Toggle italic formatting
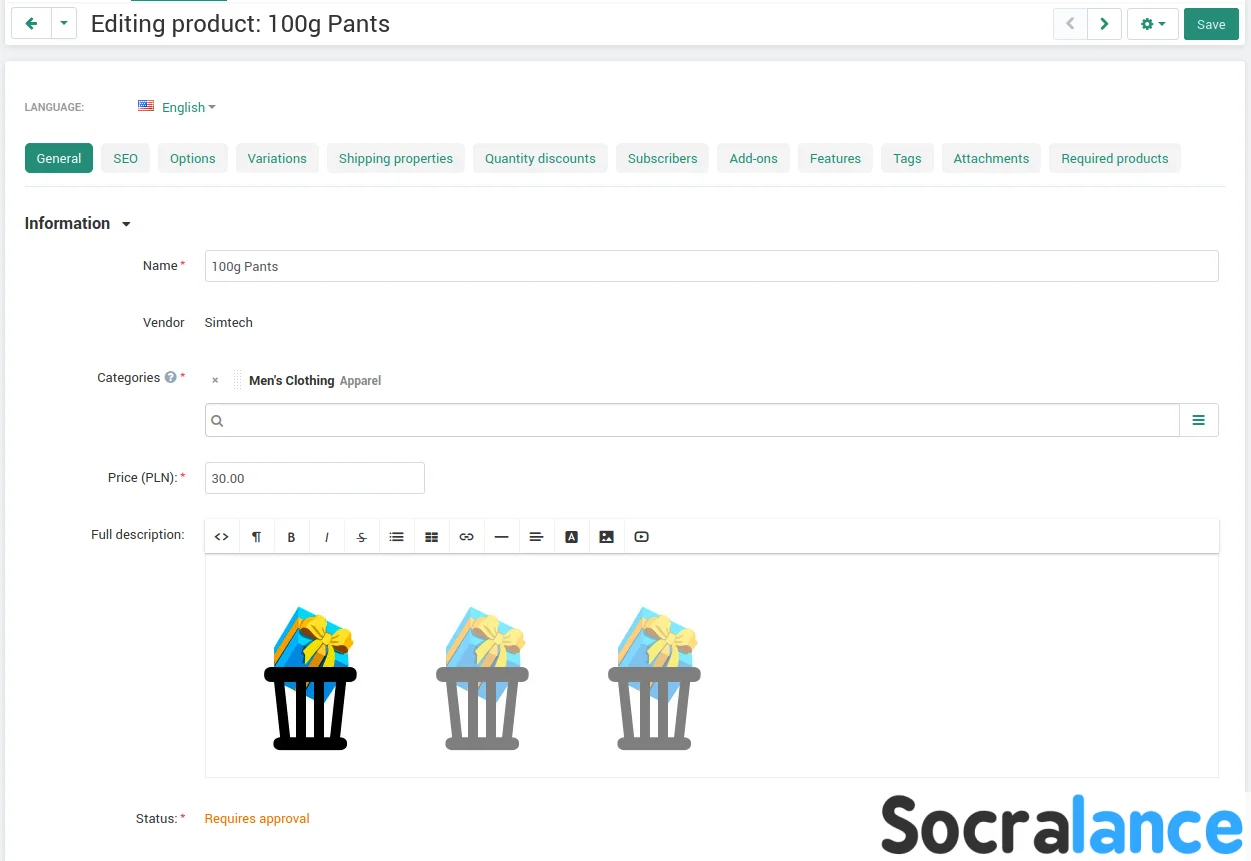 [327, 537]
